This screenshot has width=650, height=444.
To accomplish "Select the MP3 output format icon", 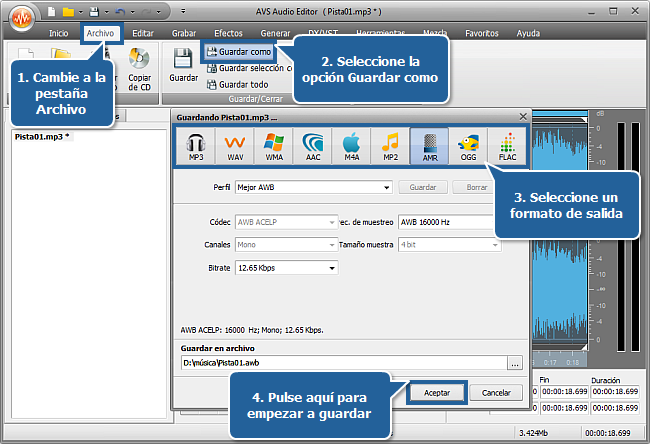I will 196,146.
